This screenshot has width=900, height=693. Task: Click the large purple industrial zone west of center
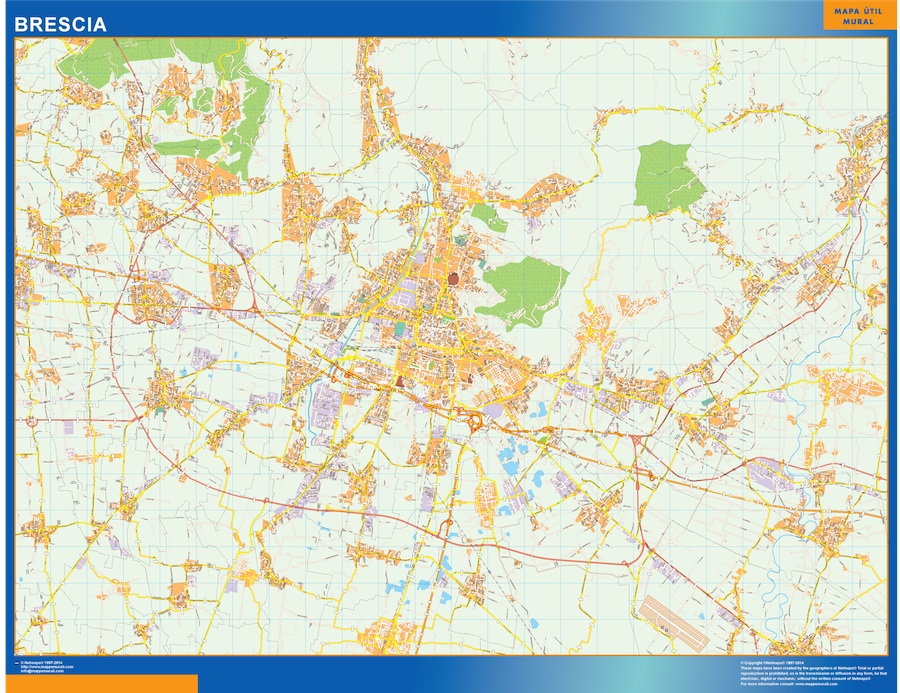tap(329, 410)
